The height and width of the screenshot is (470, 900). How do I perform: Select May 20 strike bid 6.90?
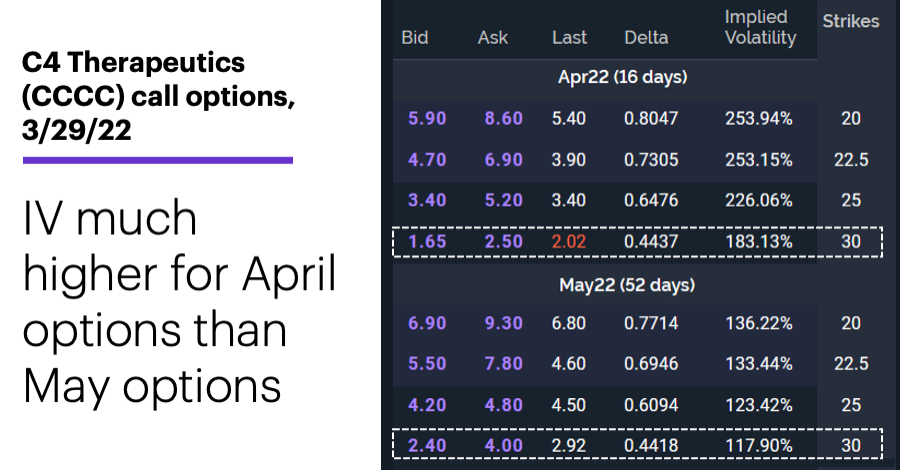(x=427, y=323)
